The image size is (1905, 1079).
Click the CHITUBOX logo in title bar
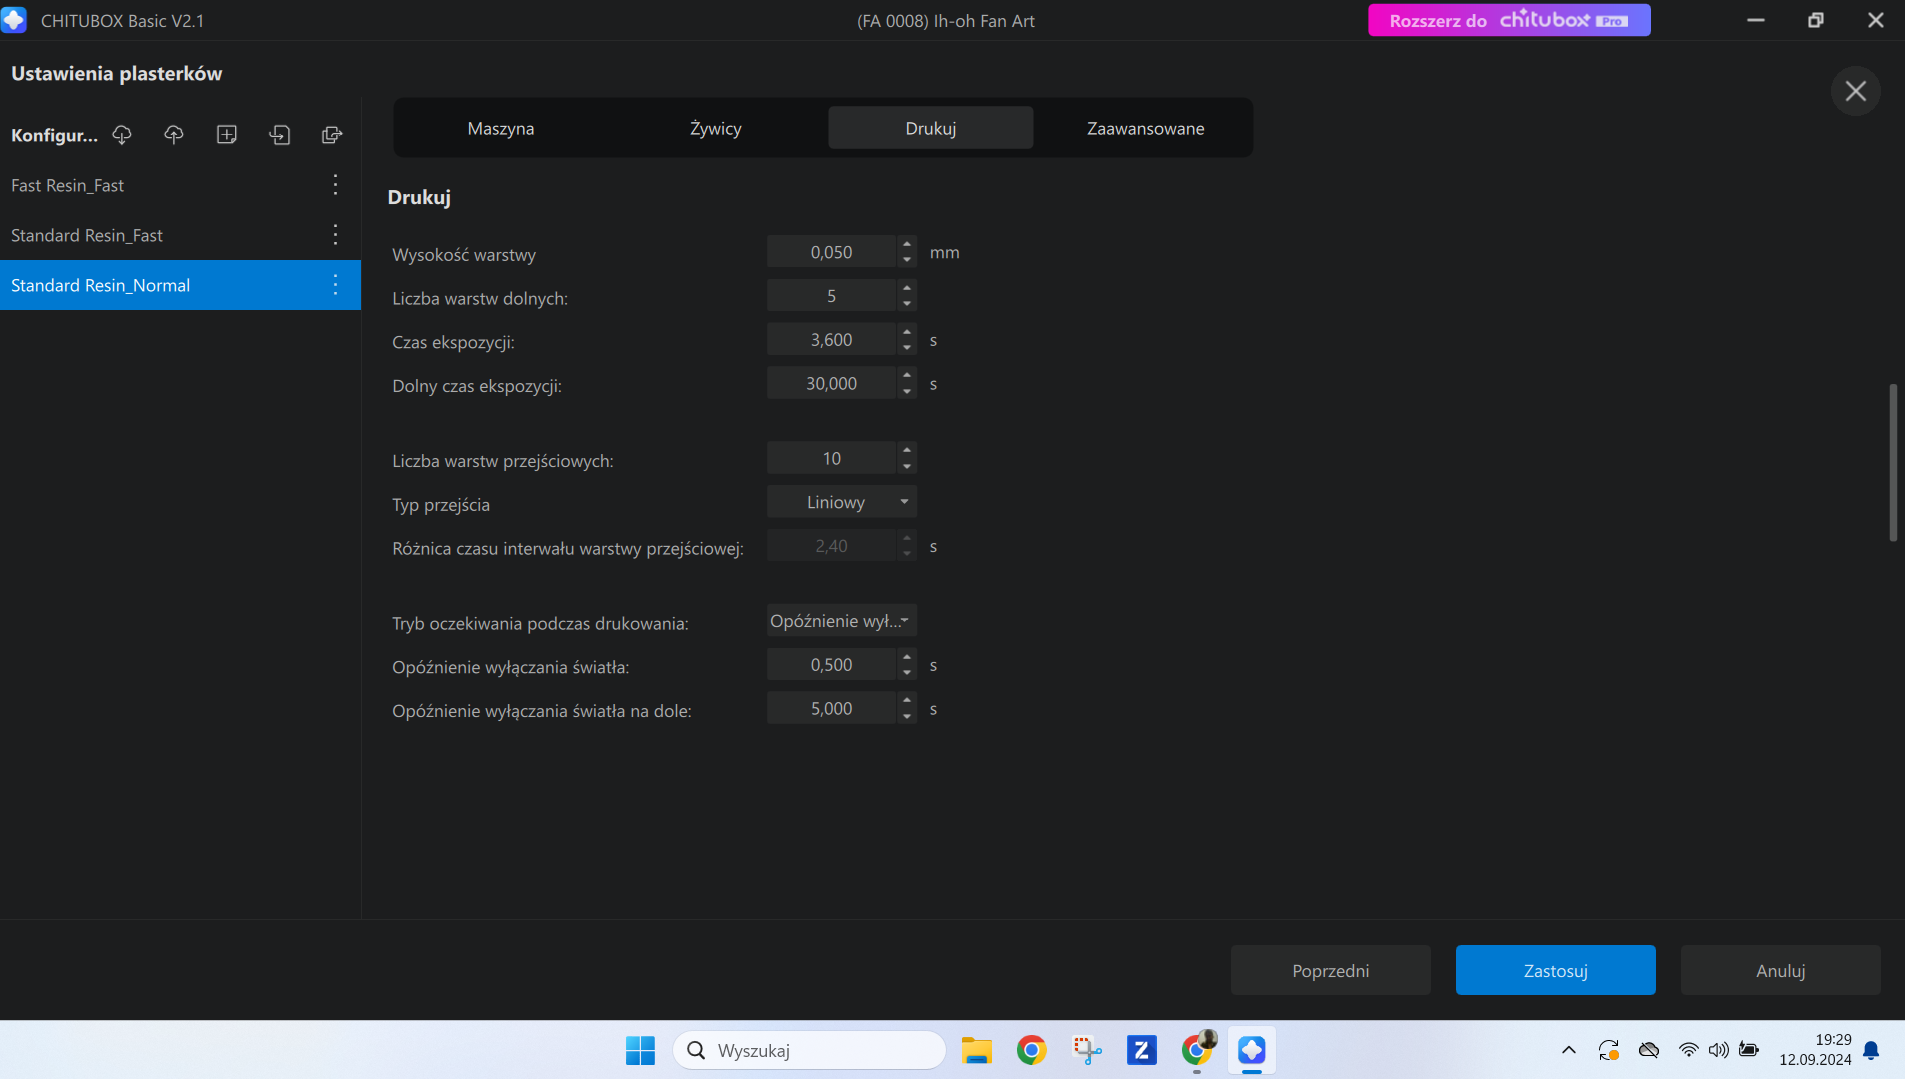14,20
